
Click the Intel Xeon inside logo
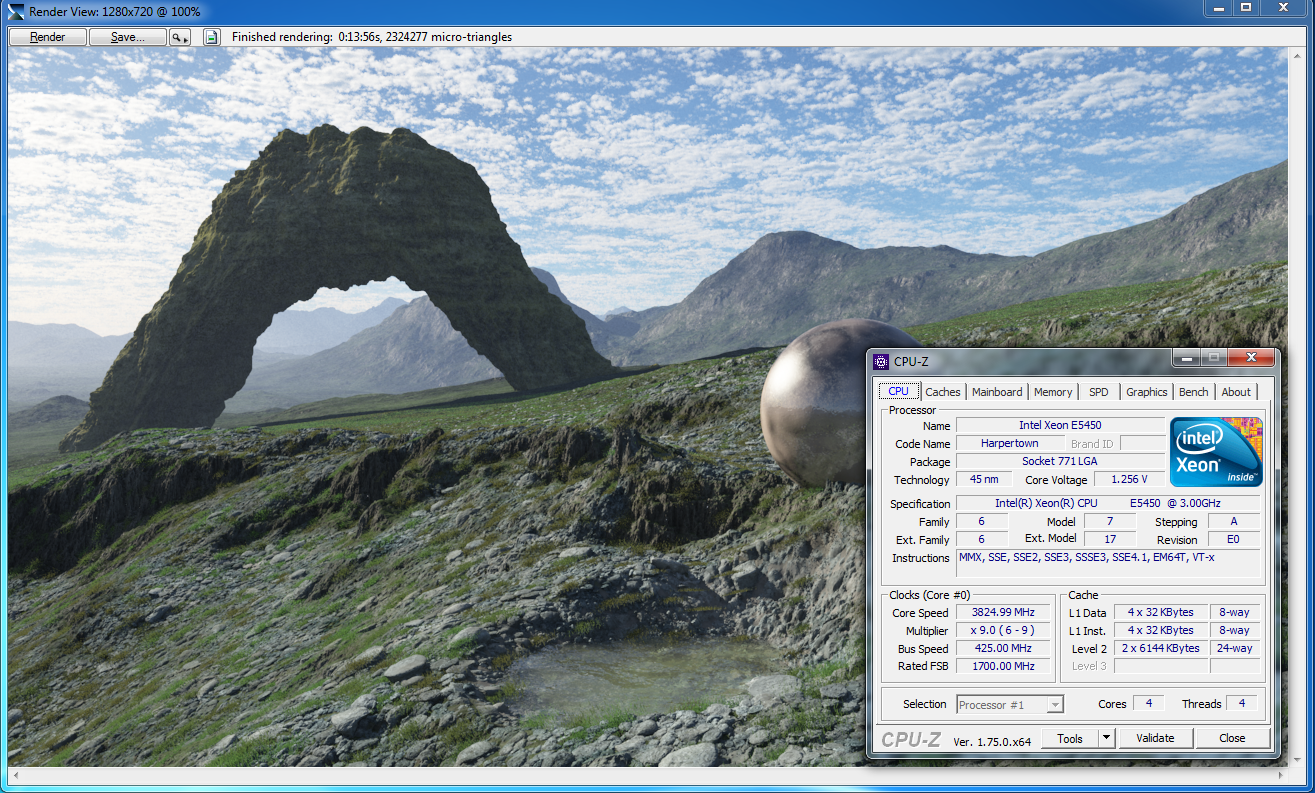point(1215,451)
